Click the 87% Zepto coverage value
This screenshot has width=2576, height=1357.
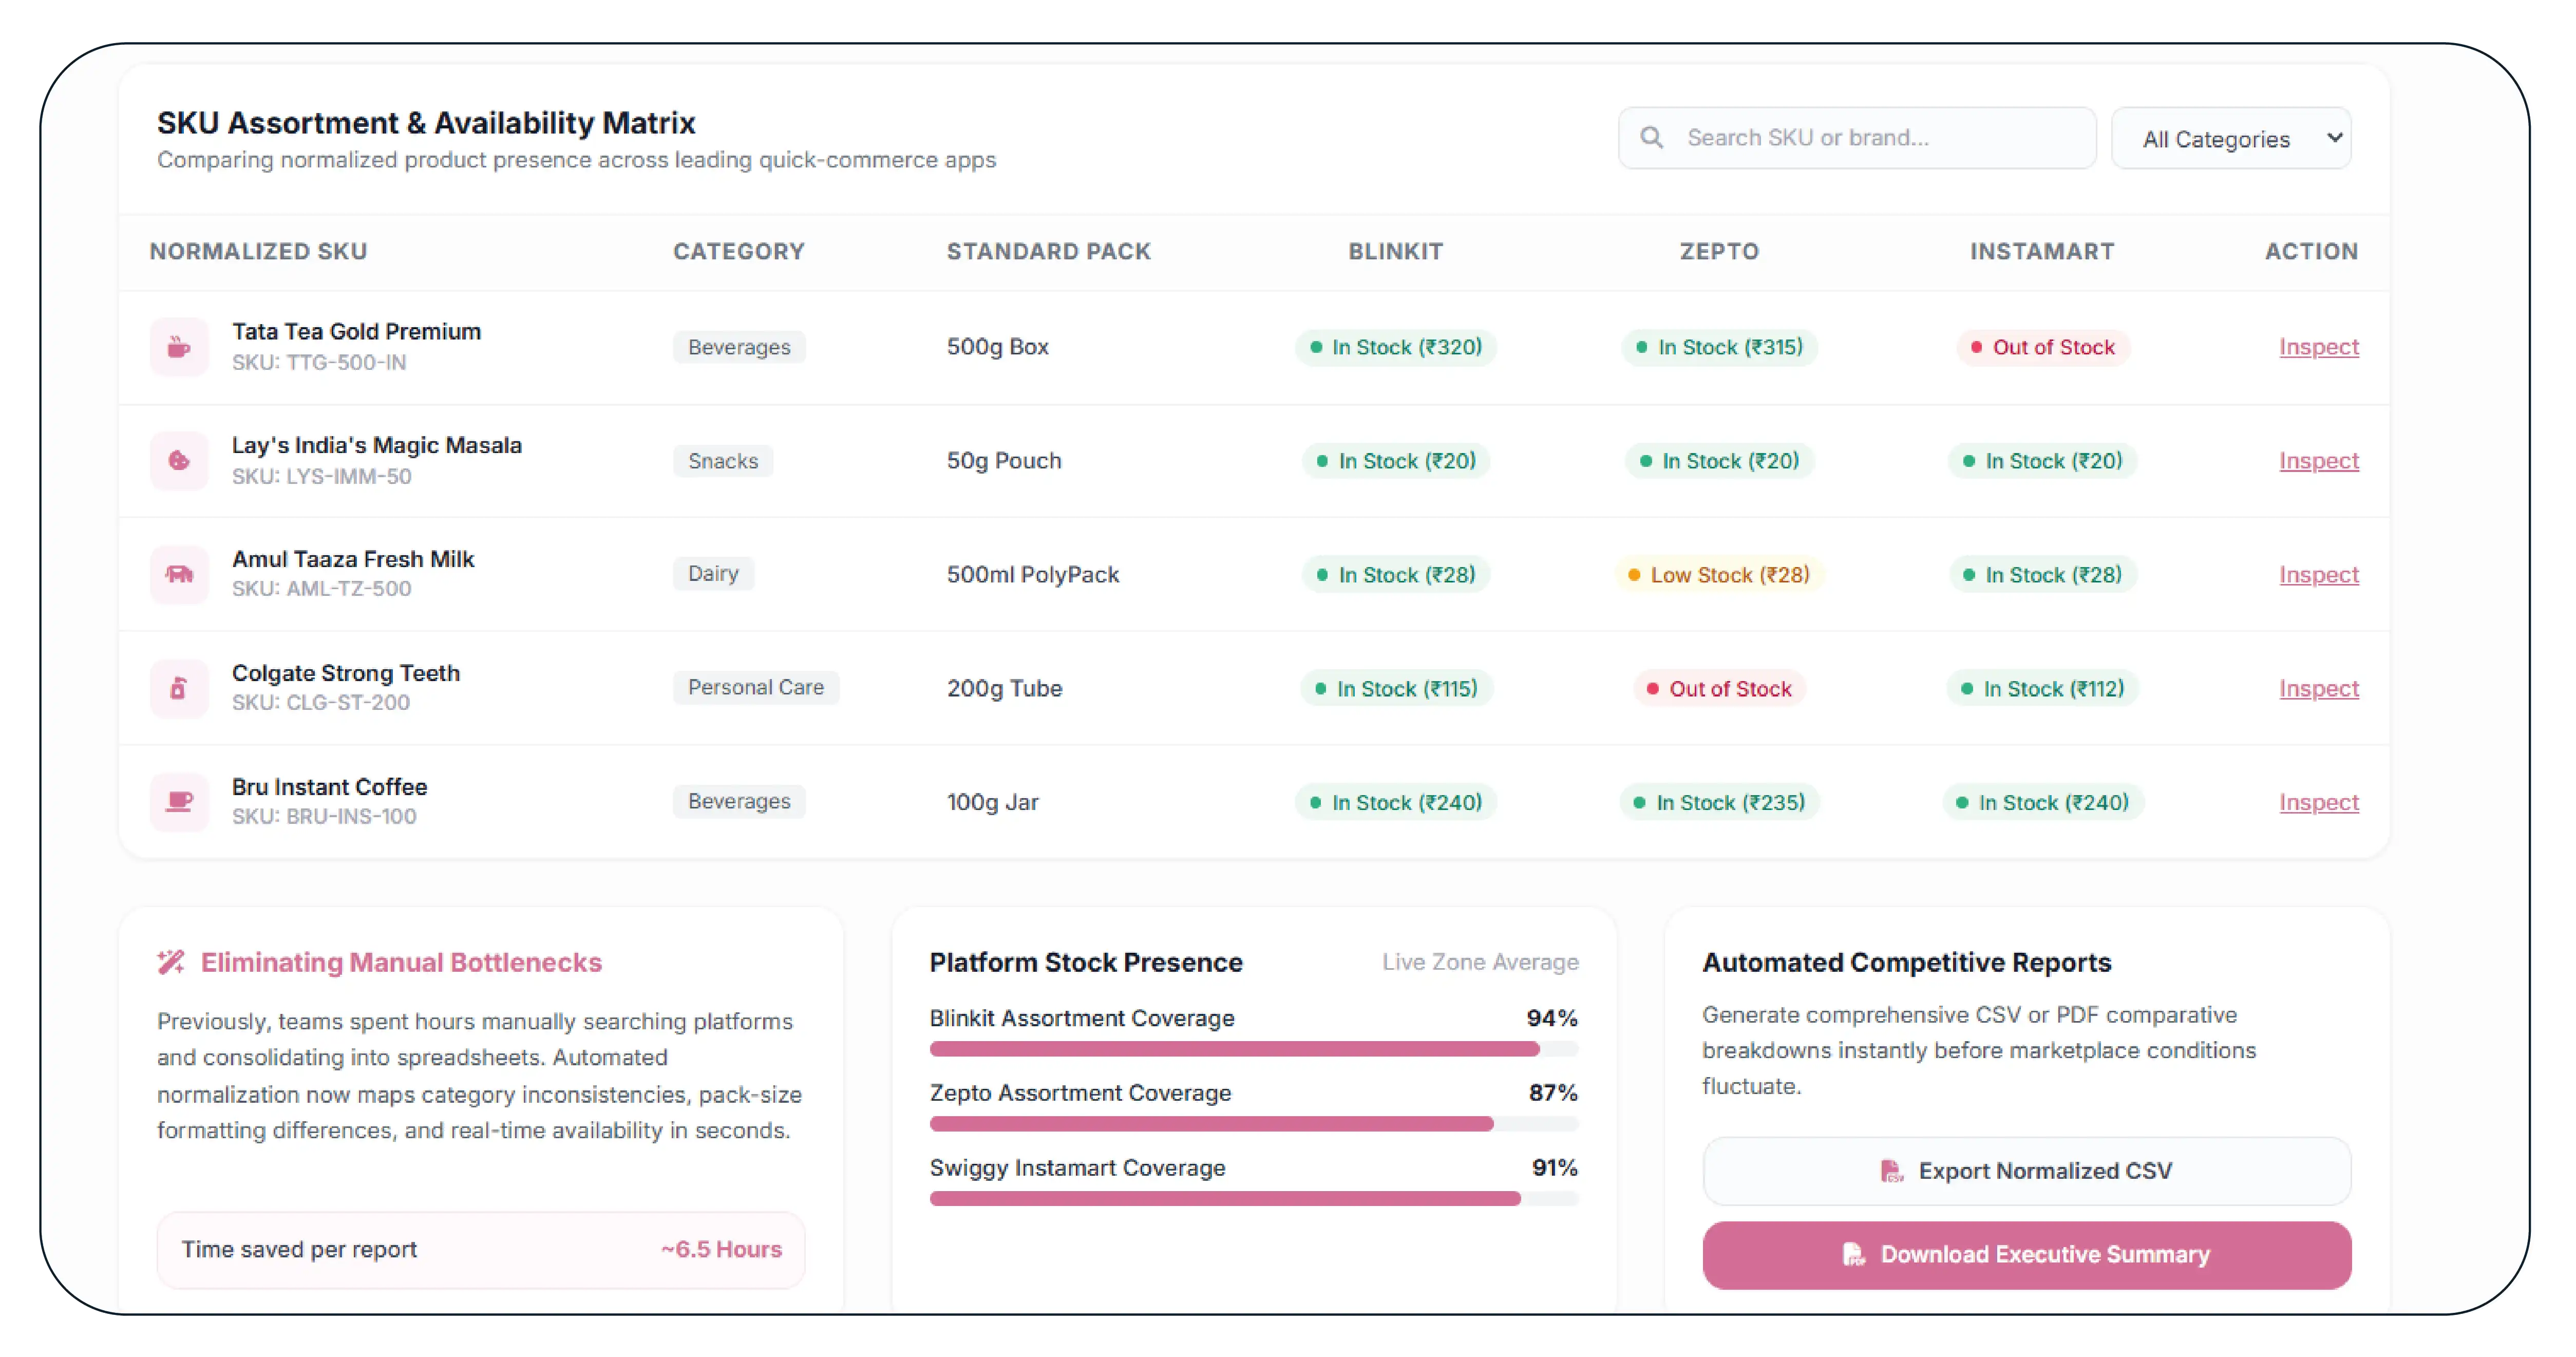pyautogui.click(x=1553, y=1093)
